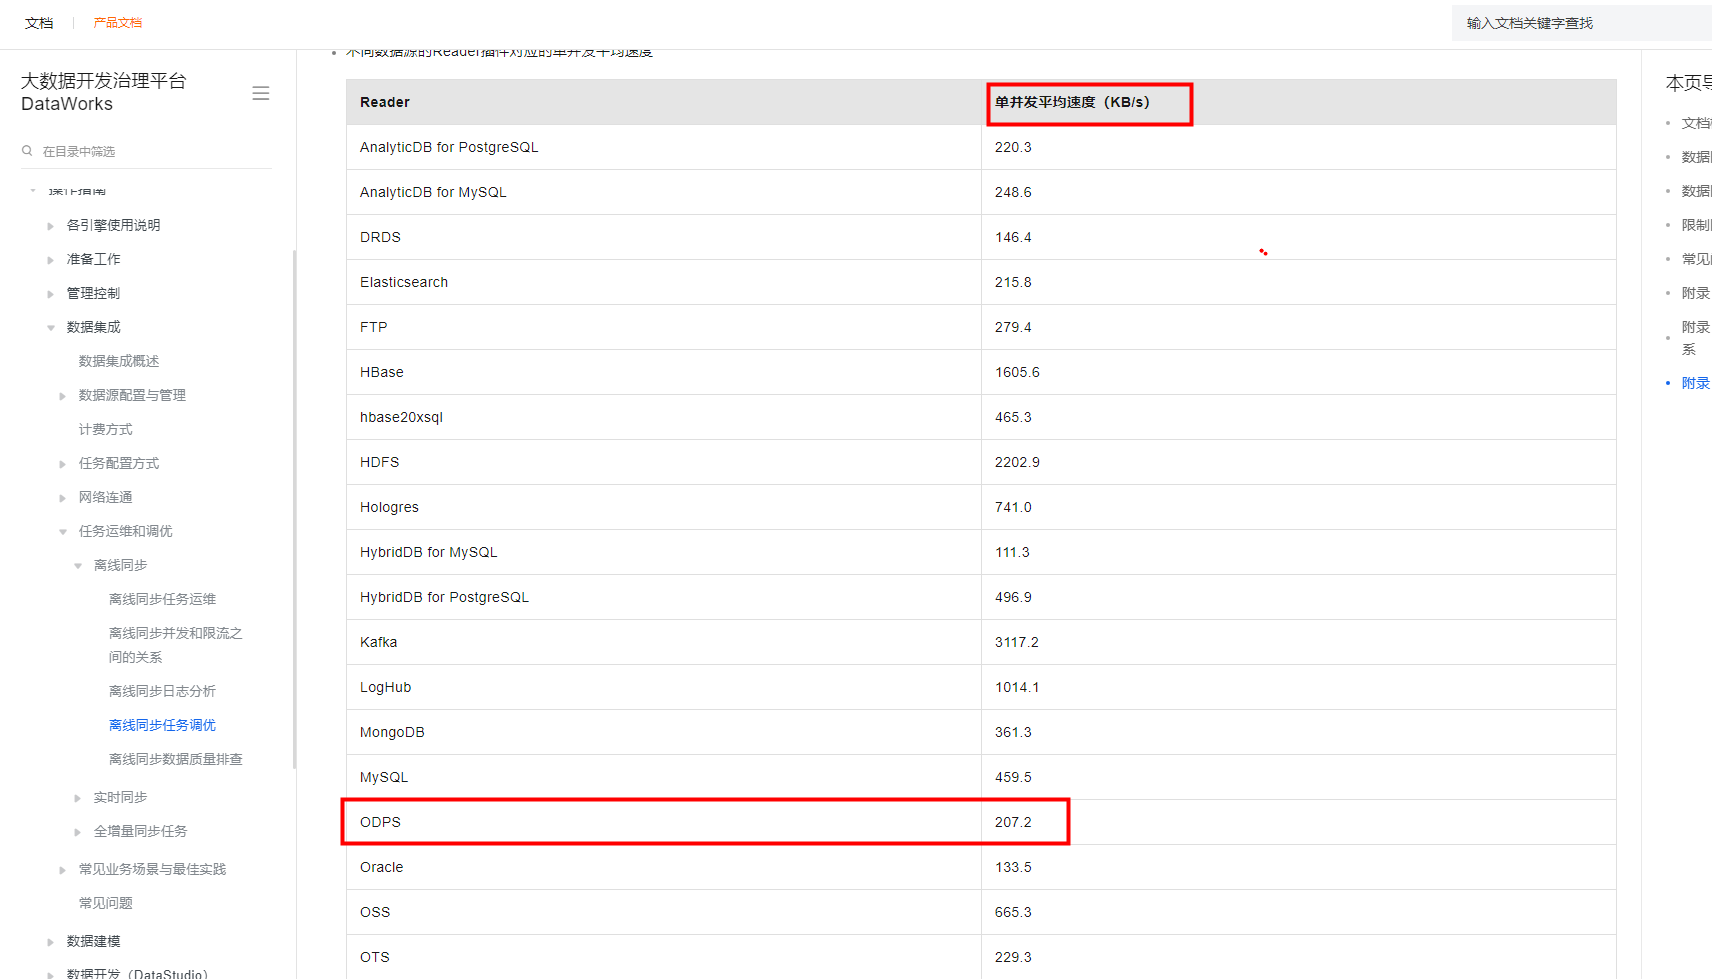Click the 大数据开发治理平台 DataWorks title
This screenshot has height=979, width=1712.
point(104,92)
